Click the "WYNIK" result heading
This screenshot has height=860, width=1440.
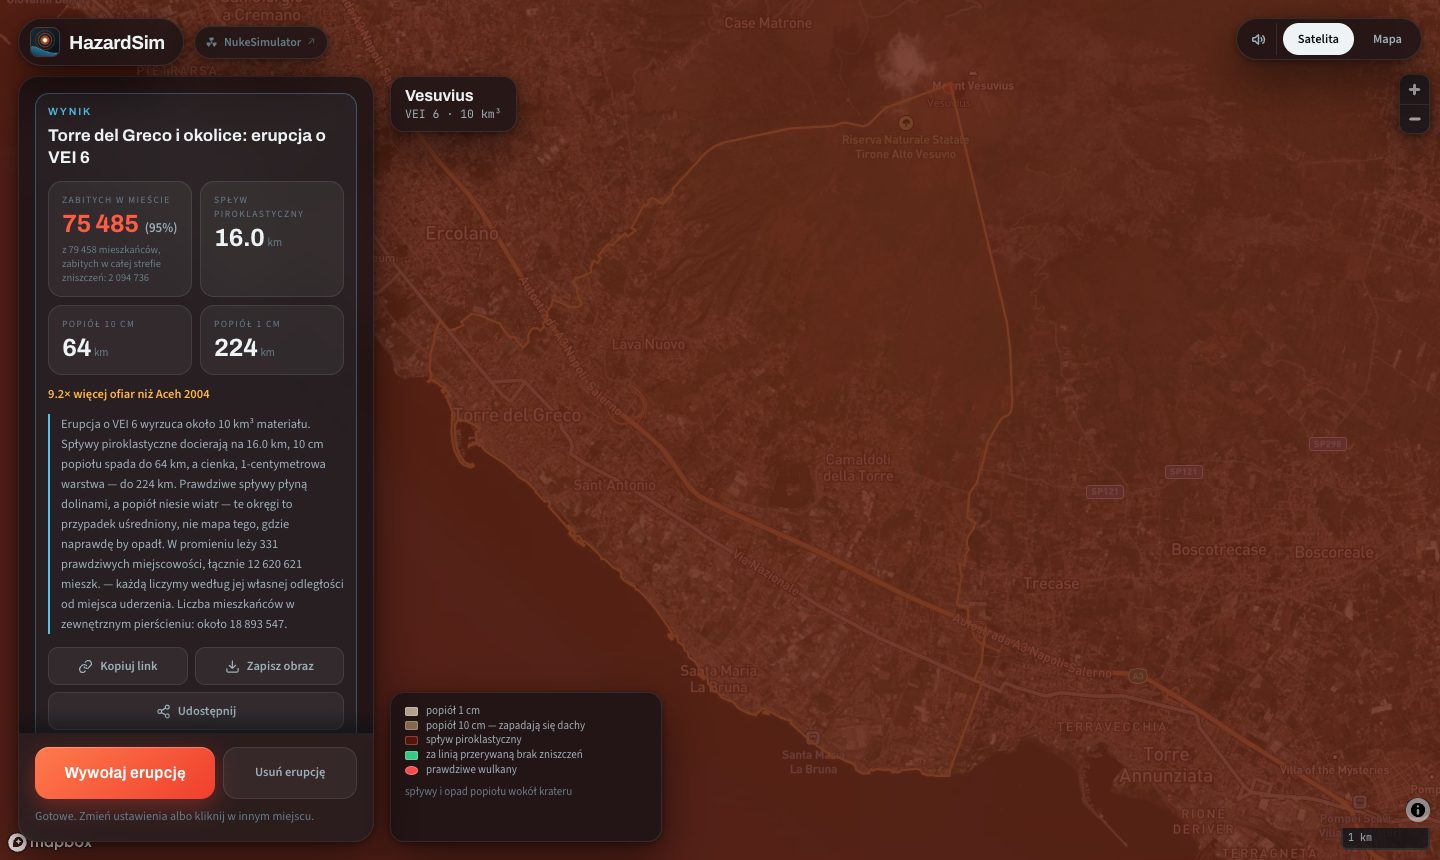69,111
